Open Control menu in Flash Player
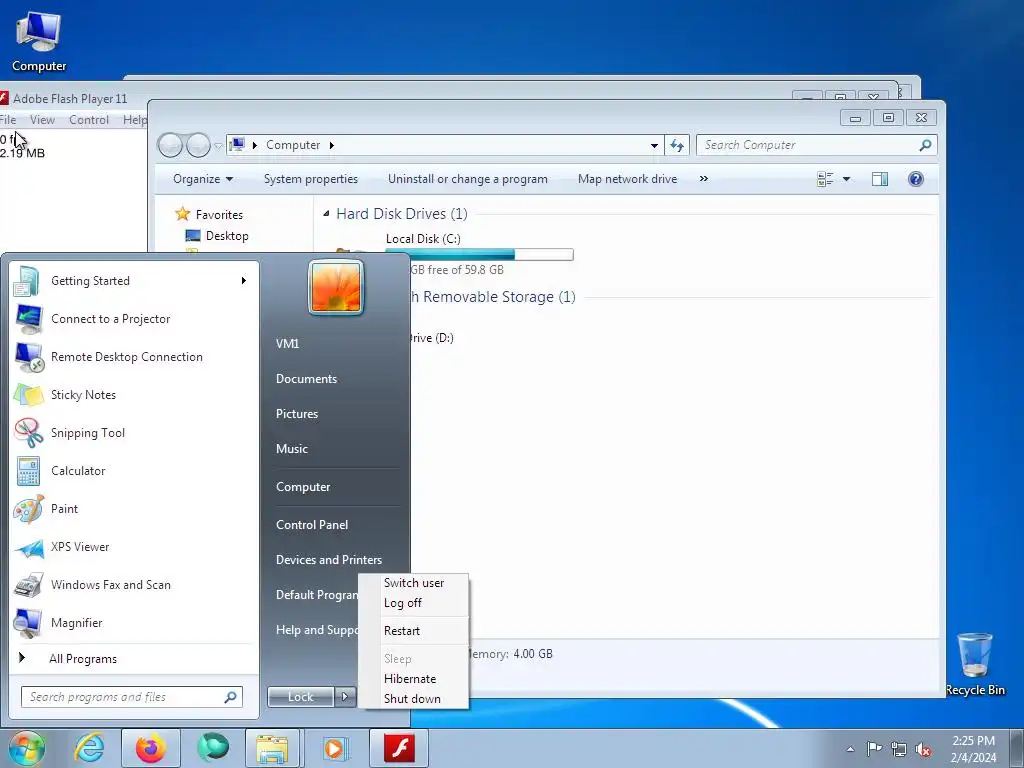The height and width of the screenshot is (768, 1024). point(89,120)
